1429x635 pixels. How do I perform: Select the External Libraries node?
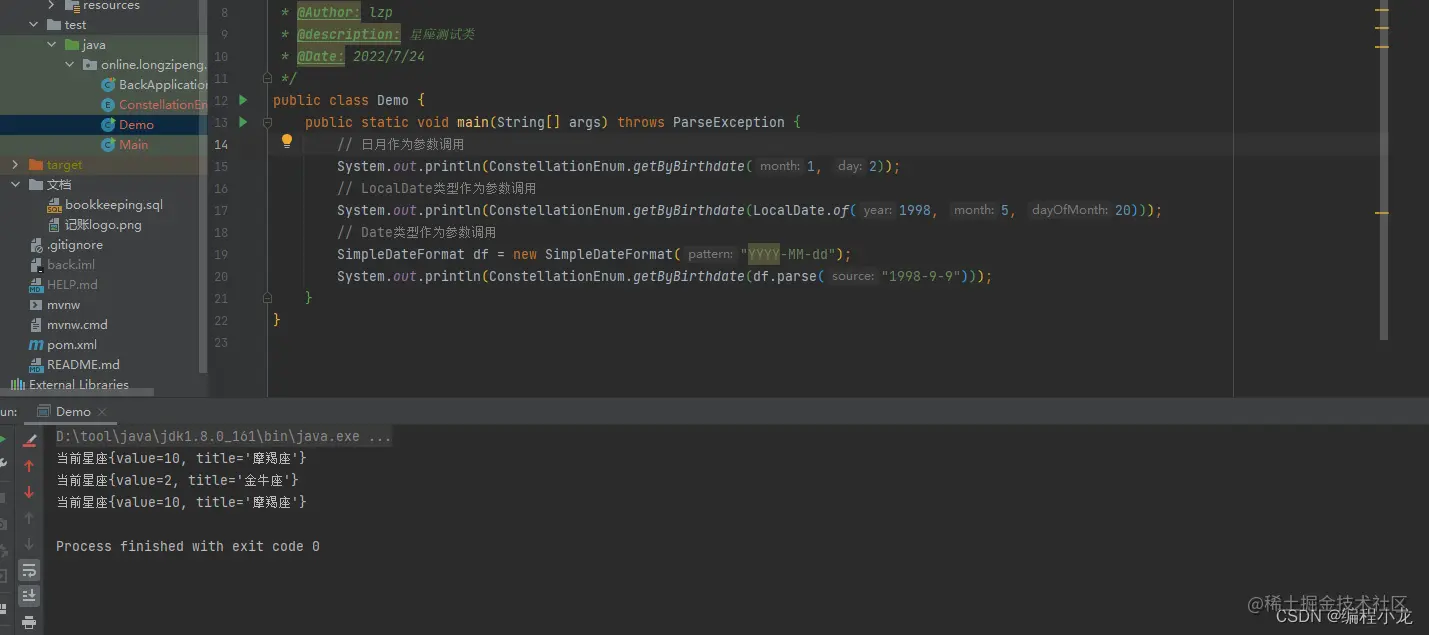(x=70, y=385)
